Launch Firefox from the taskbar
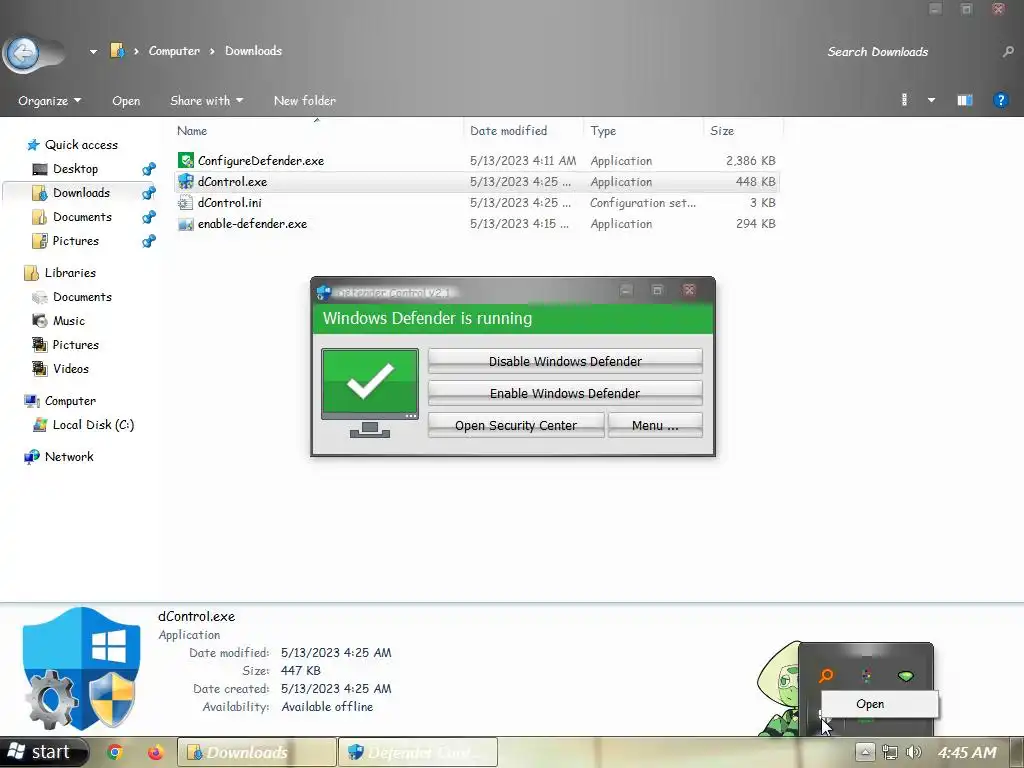Image resolution: width=1024 pixels, height=768 pixels. 155,752
